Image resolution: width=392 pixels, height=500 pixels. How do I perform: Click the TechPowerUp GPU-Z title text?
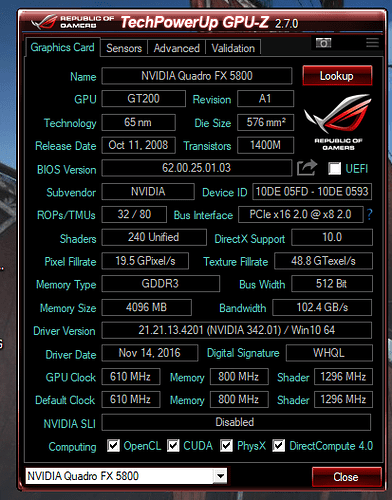click(194, 22)
